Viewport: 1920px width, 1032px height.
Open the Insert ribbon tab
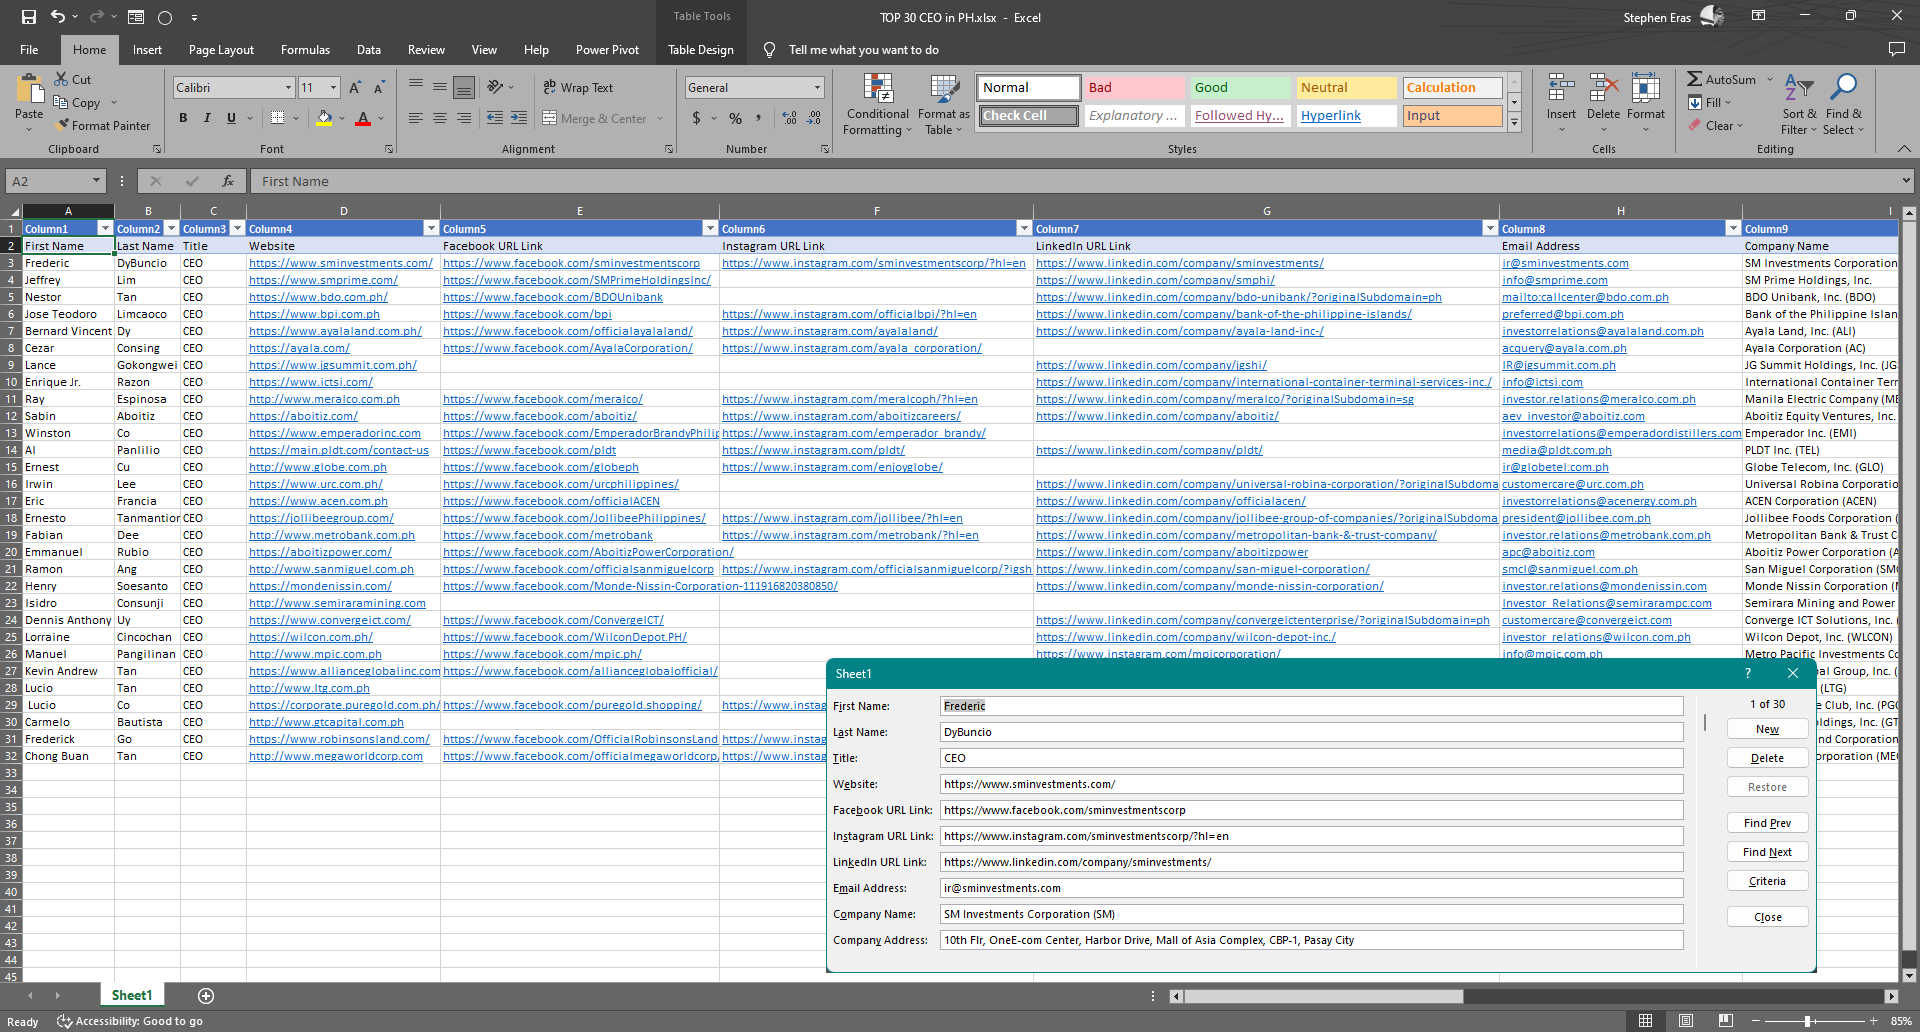coord(147,49)
